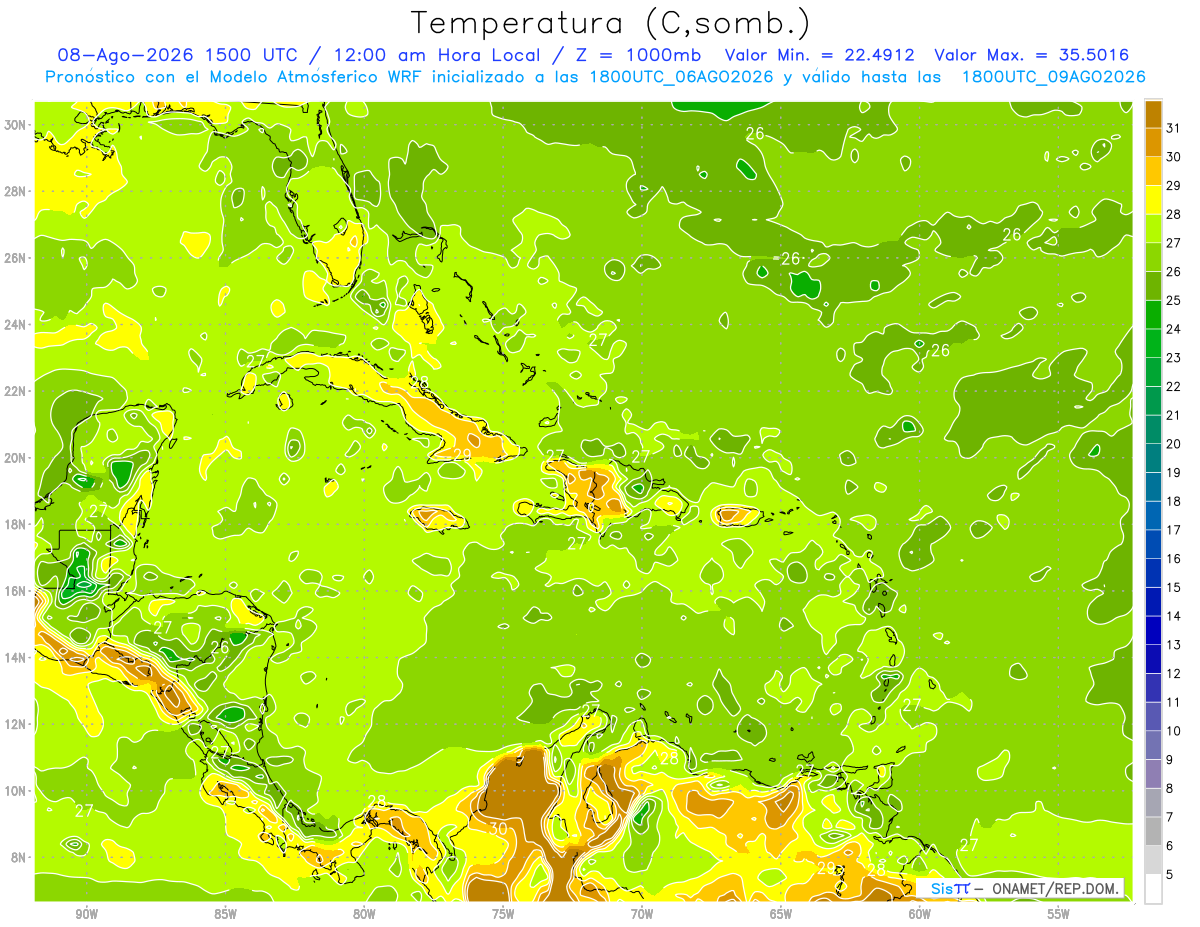
Task: Click the 26N latitude axis label
Action: click(17, 258)
